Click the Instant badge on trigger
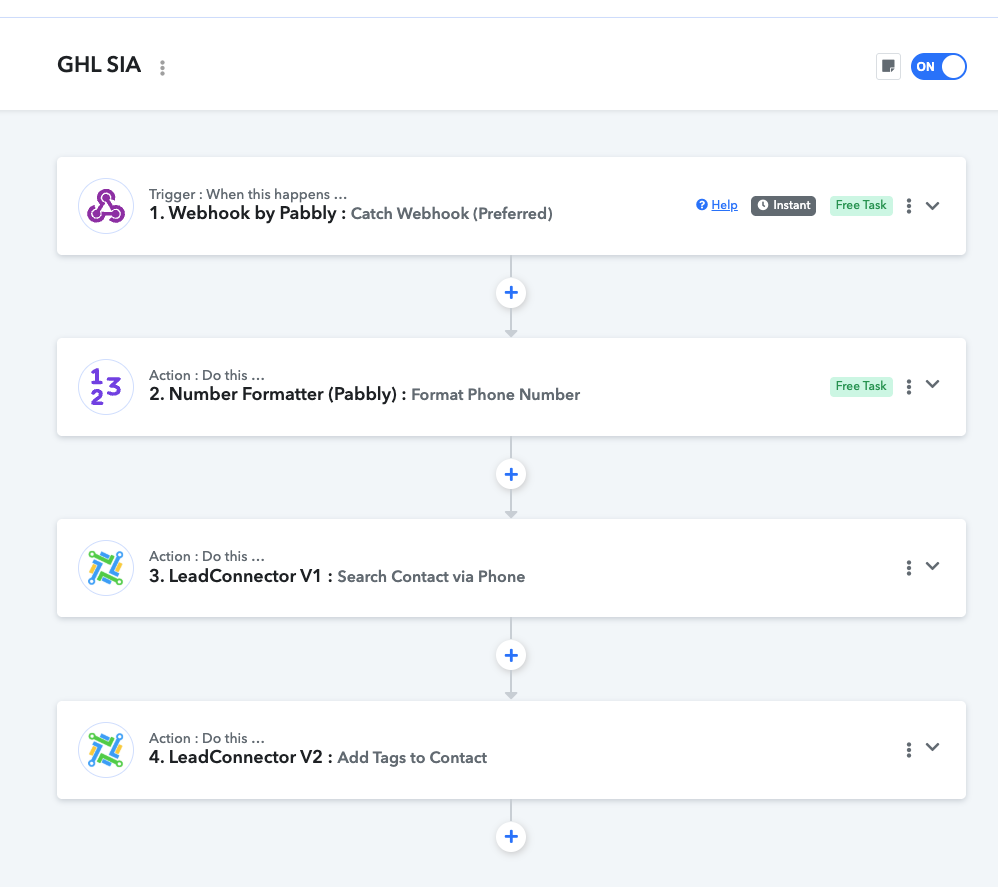The width and height of the screenshot is (998, 887). [783, 206]
